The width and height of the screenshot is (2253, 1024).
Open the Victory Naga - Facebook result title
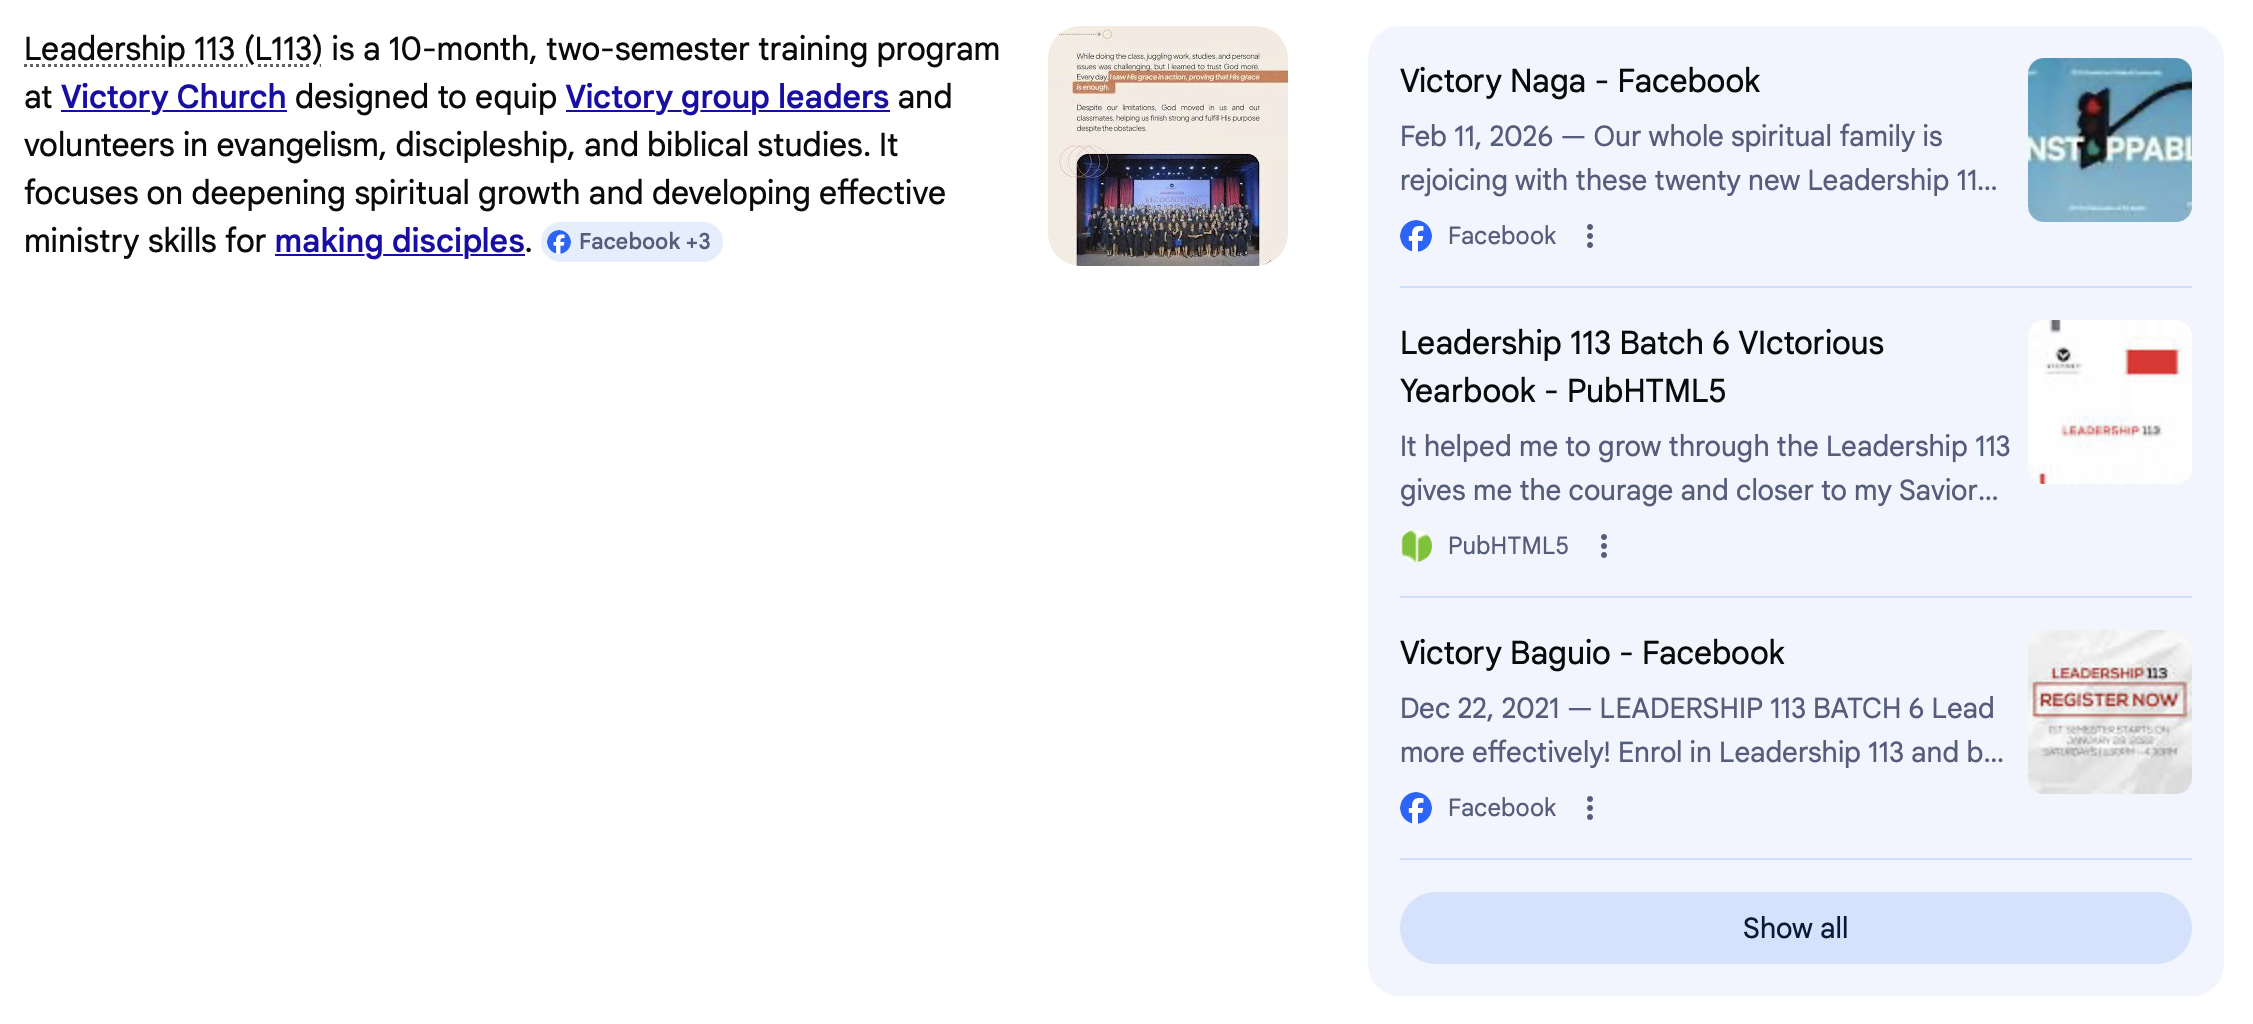pos(1579,81)
